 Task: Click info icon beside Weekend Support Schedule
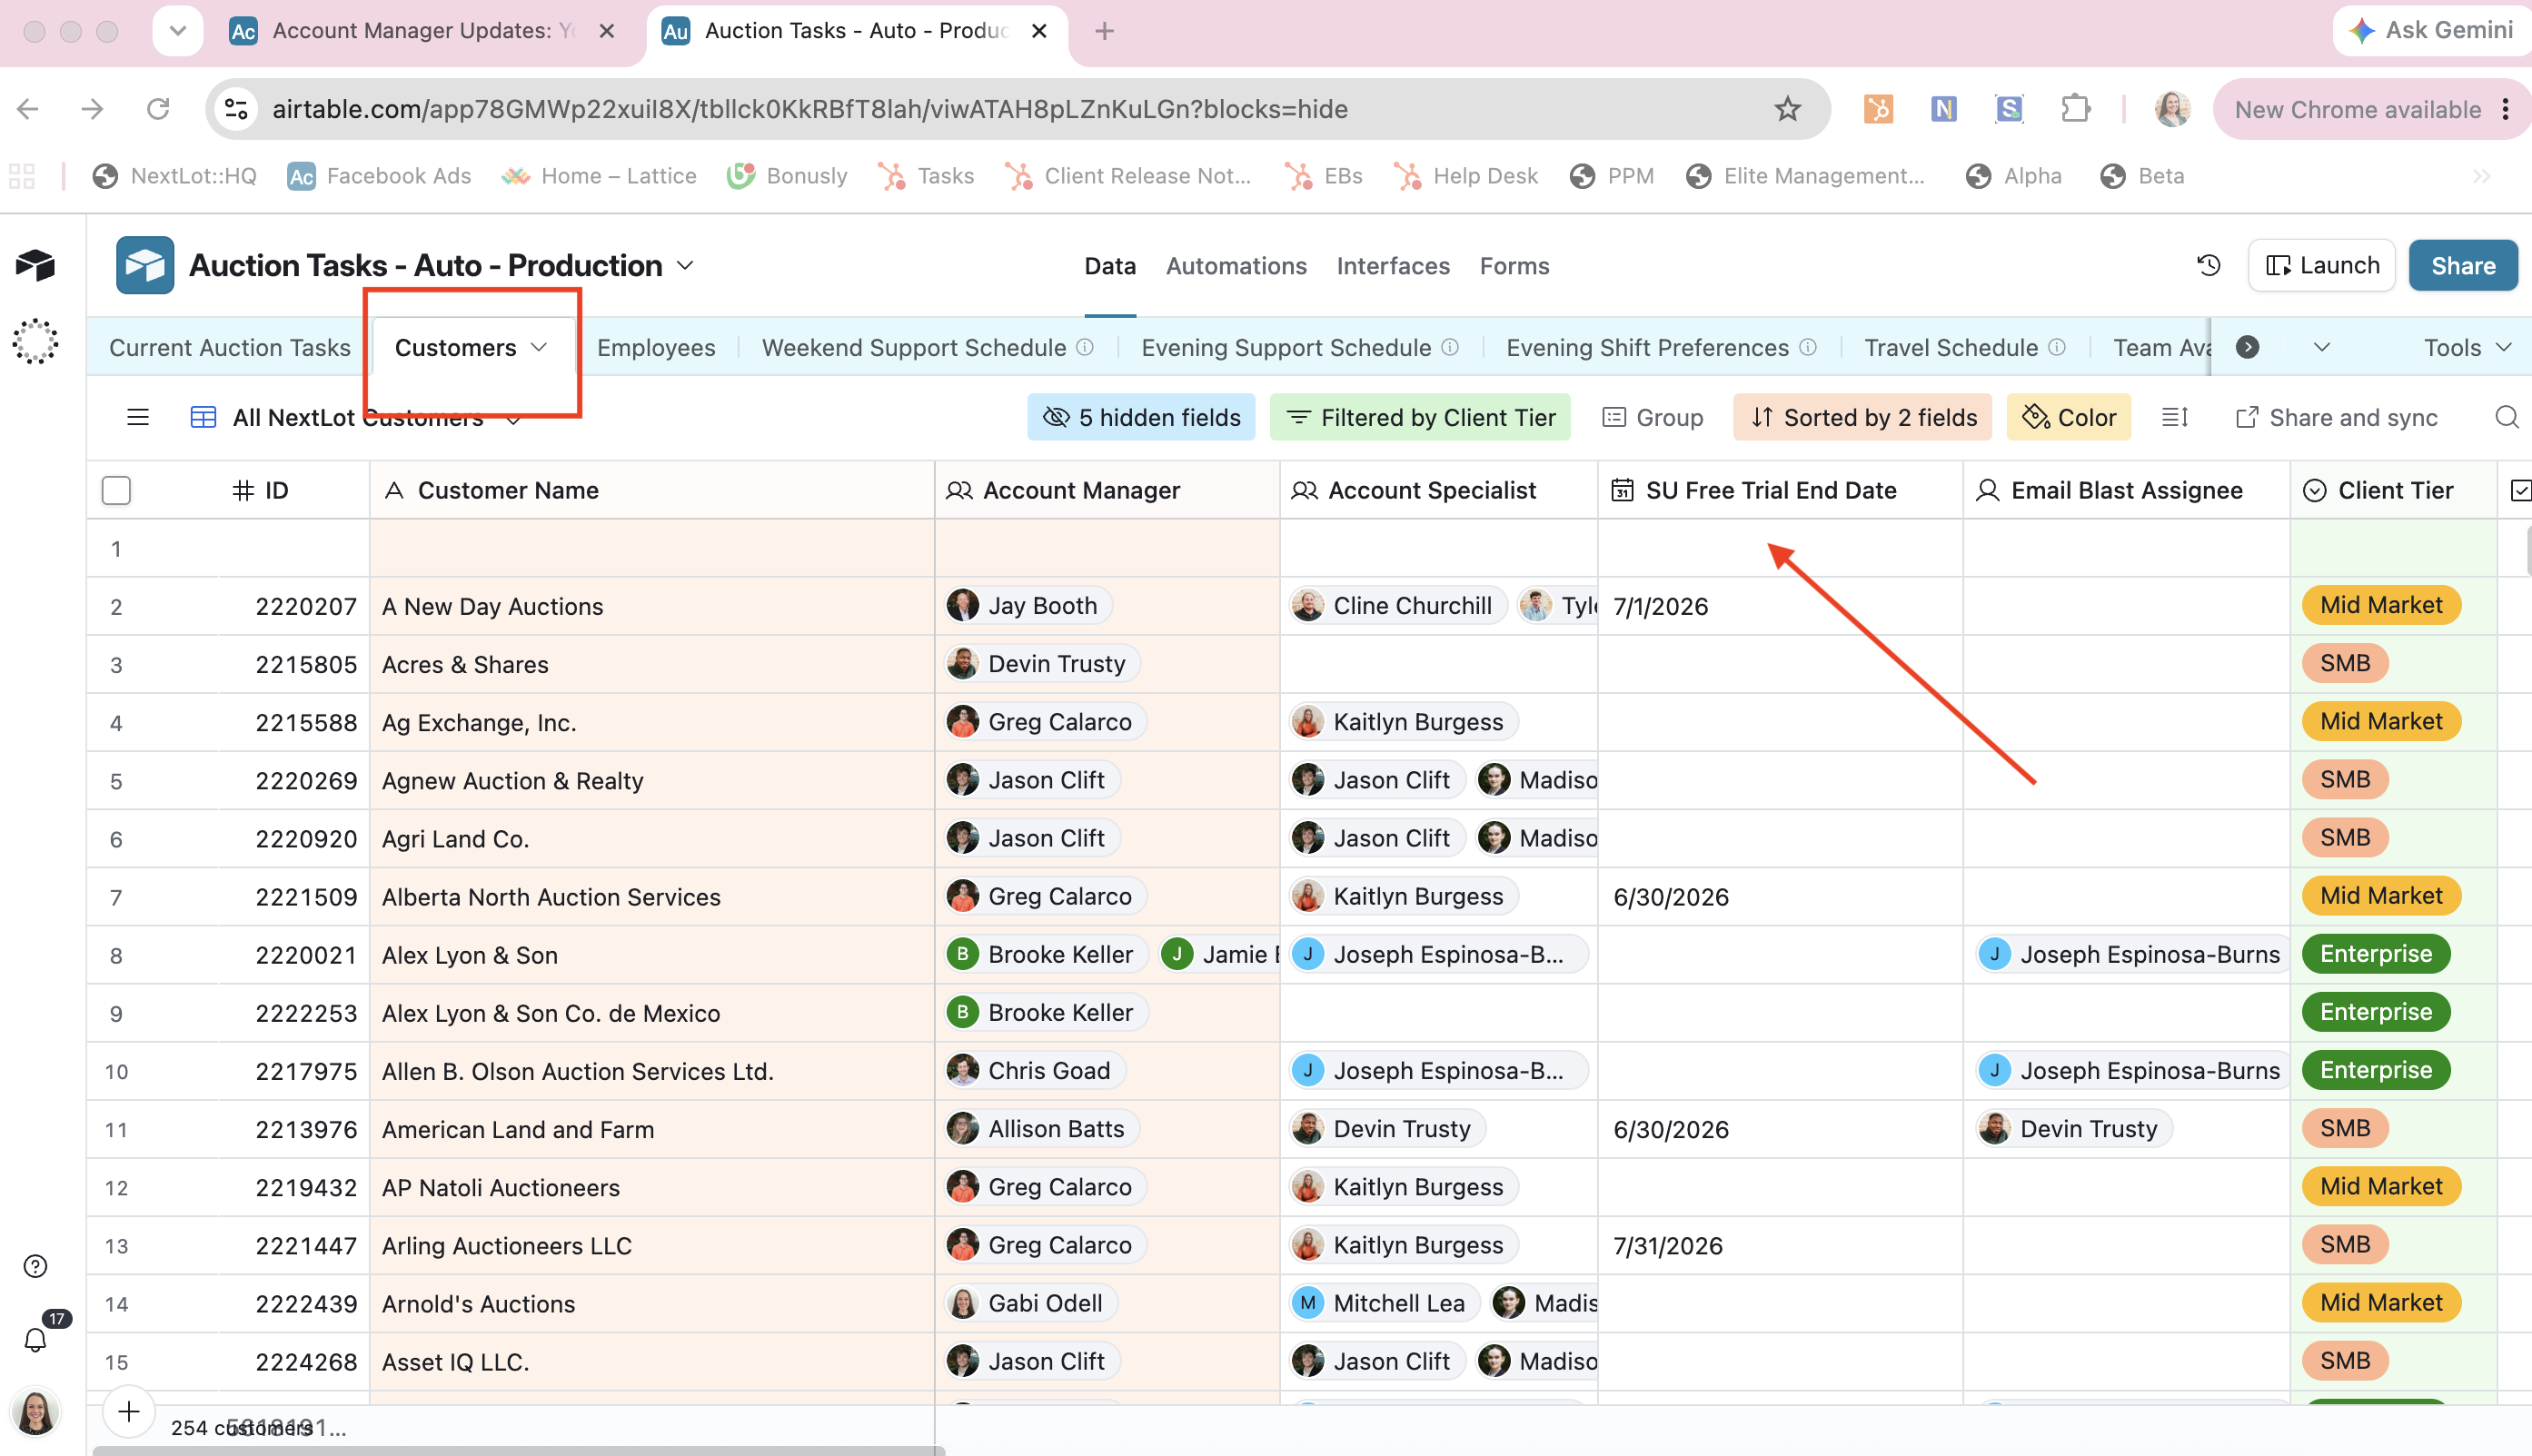[x=1085, y=347]
